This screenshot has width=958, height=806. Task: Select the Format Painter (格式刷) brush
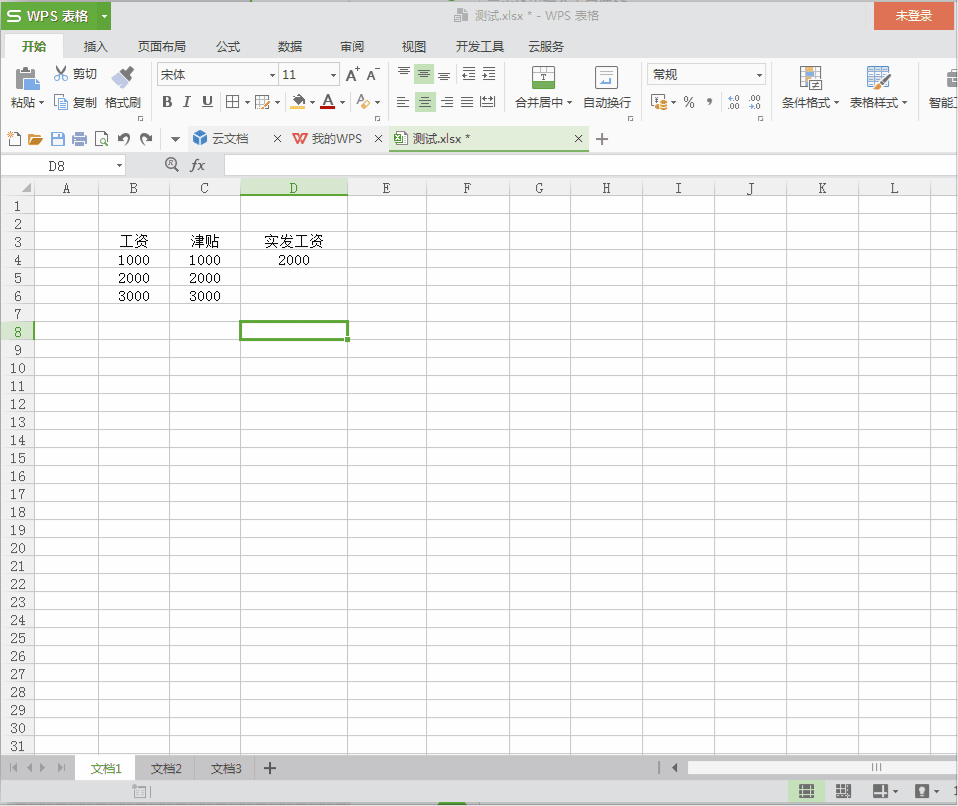123,78
